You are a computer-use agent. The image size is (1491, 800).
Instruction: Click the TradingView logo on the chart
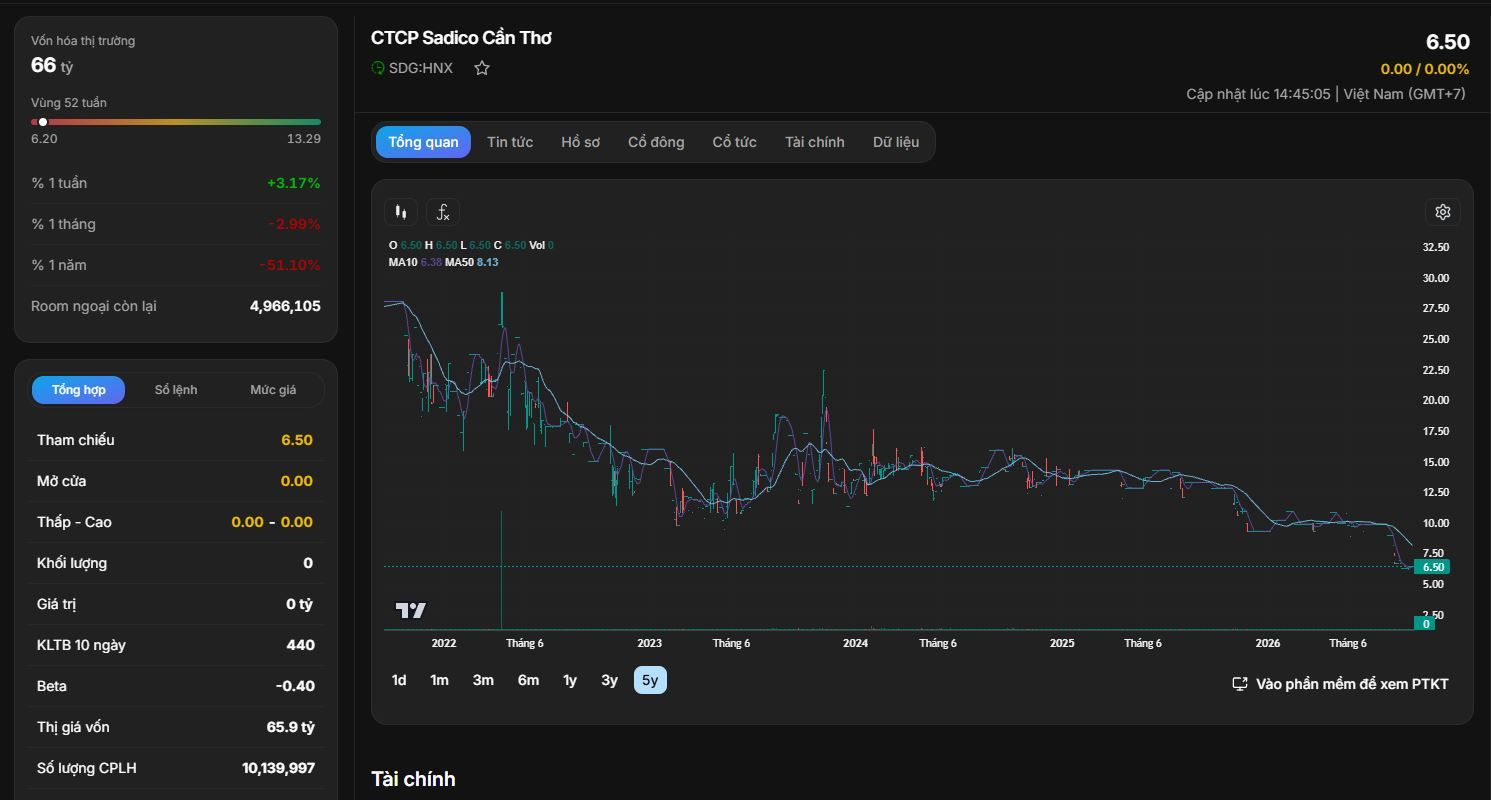(x=411, y=610)
